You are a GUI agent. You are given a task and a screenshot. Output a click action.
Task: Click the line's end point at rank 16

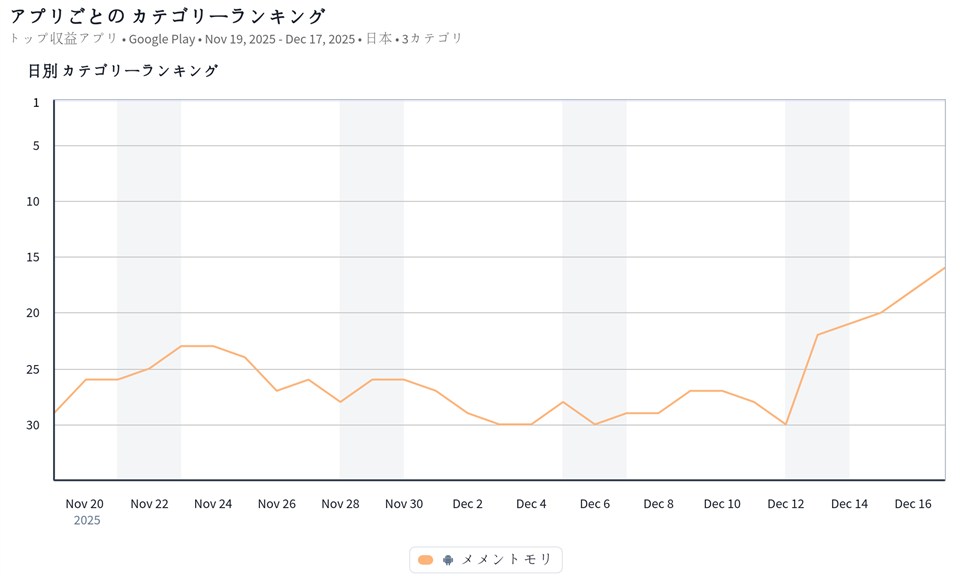point(943,268)
